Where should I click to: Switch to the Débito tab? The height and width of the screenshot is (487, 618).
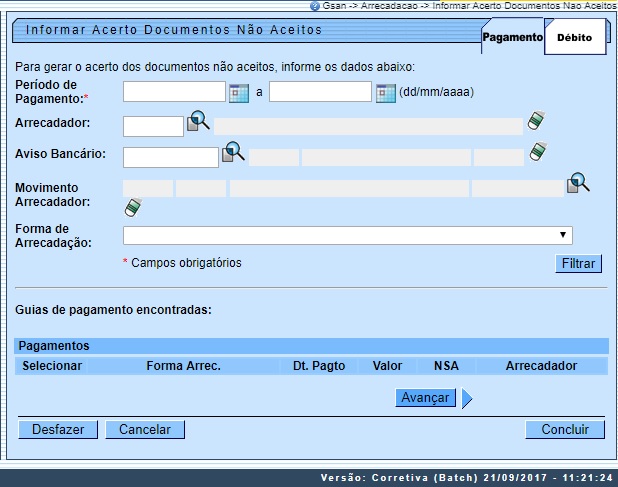click(574, 37)
